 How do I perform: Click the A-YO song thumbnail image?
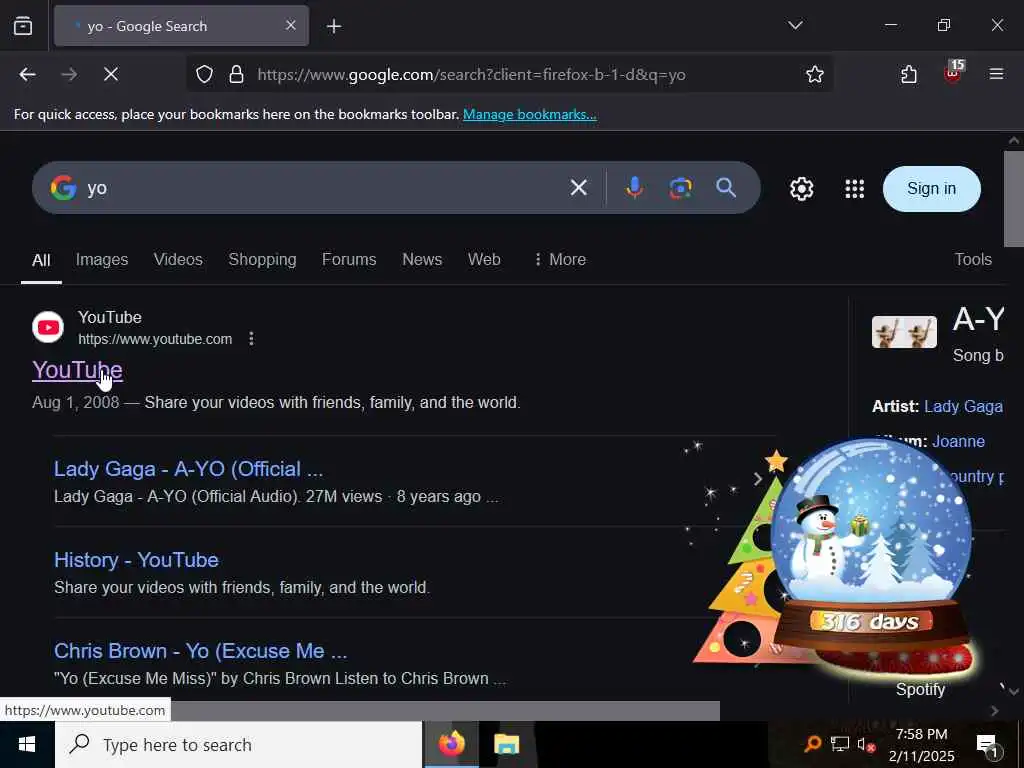pyautogui.click(x=904, y=332)
